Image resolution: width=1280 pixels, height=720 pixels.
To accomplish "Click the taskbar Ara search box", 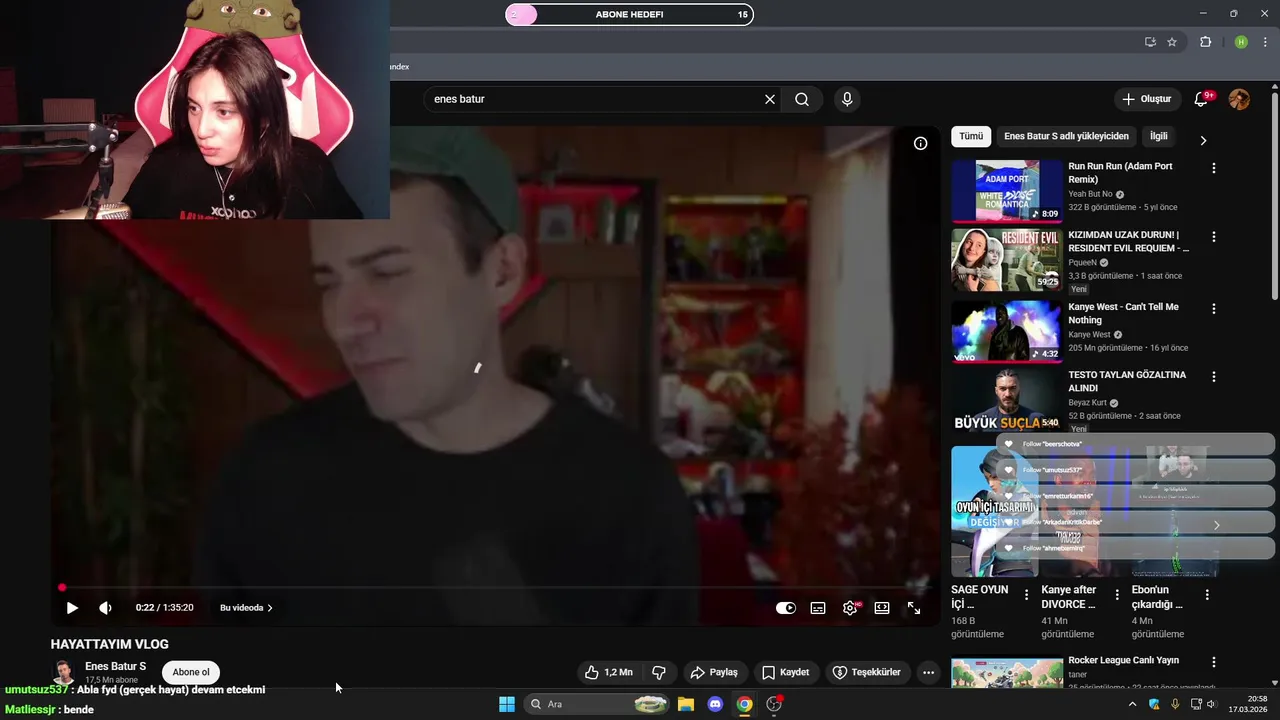I will coord(597,704).
